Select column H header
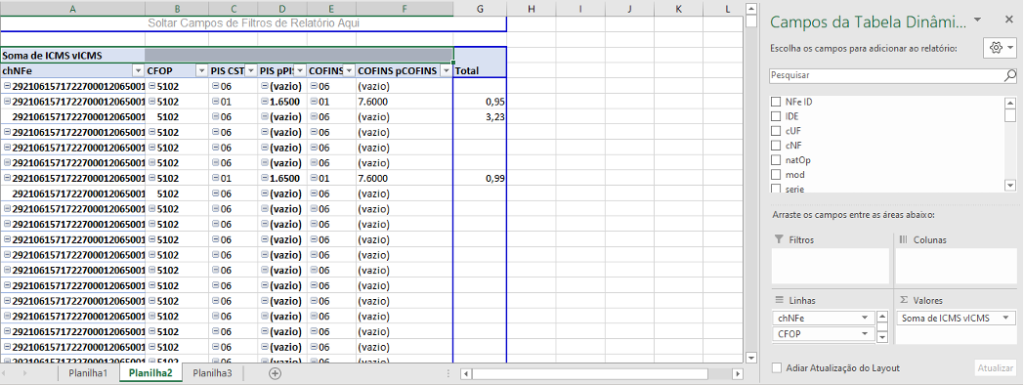The height and width of the screenshot is (385, 1024). (x=531, y=8)
